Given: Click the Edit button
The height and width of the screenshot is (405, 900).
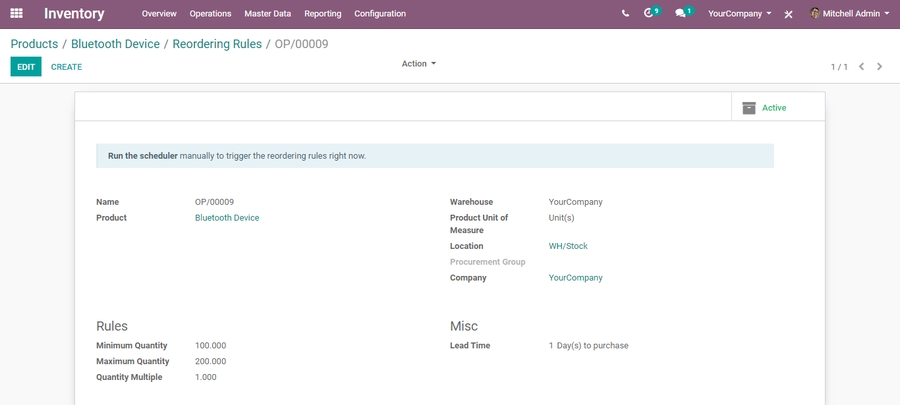Looking at the screenshot, I should point(26,67).
